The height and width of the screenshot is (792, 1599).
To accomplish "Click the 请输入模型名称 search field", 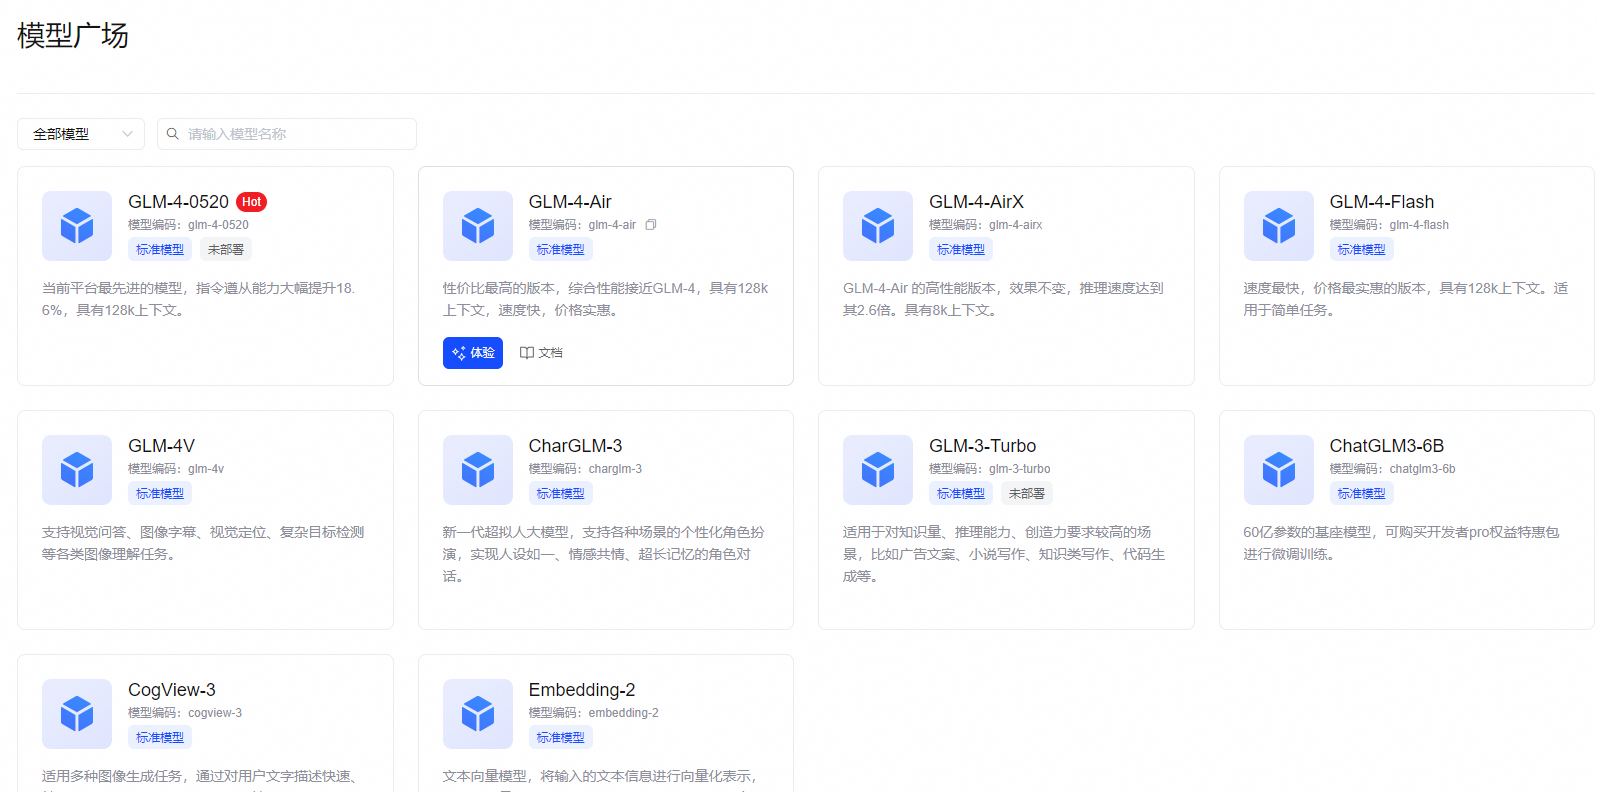I will [287, 134].
